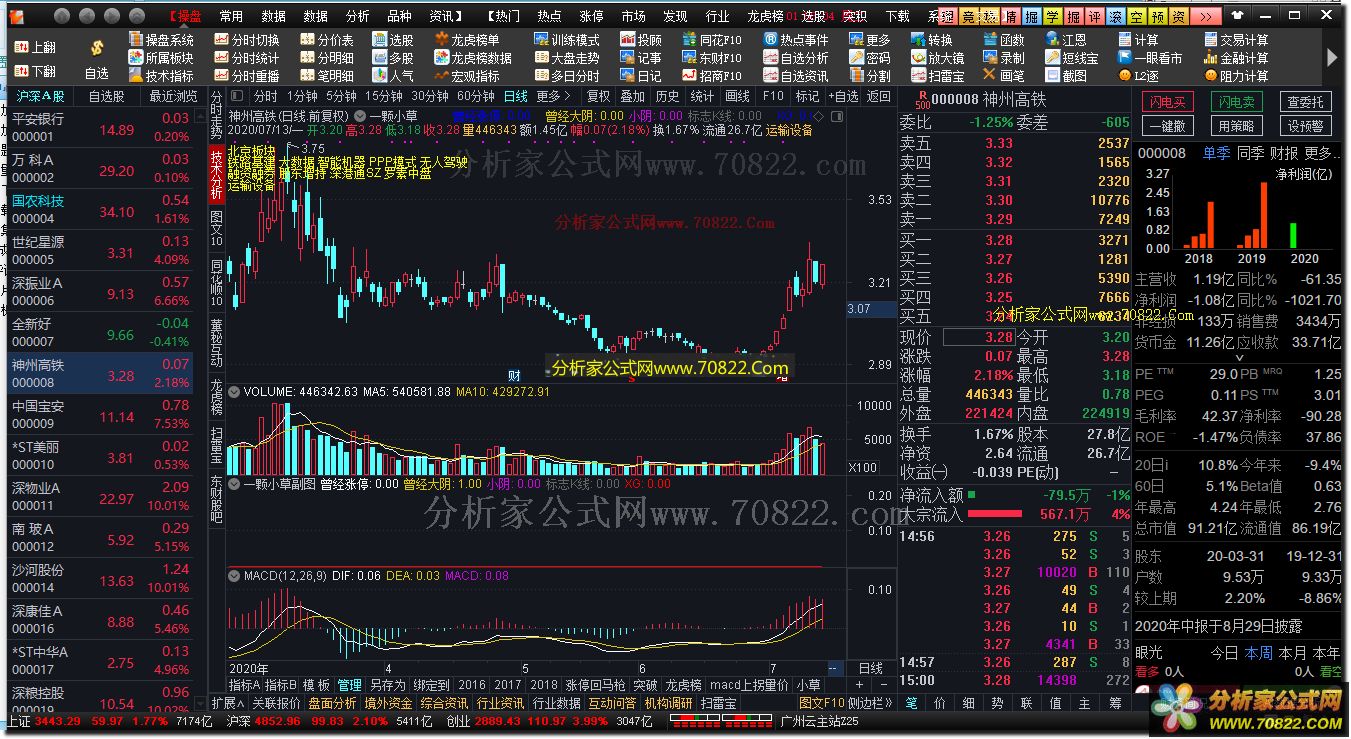Switch to the 自选股 tab
This screenshot has height=739, width=1351.
pos(106,97)
